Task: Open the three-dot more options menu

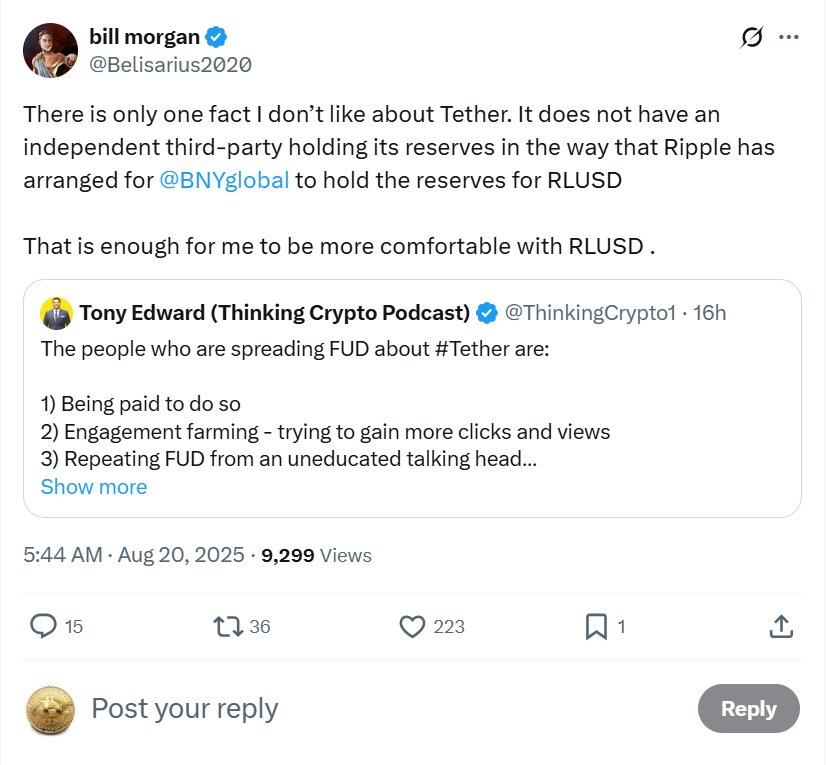Action: [x=789, y=38]
